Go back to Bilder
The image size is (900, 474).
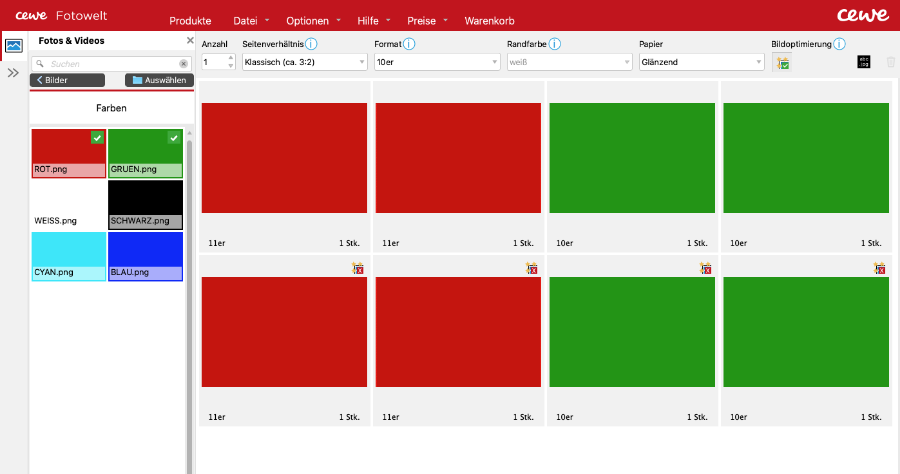pos(67,80)
